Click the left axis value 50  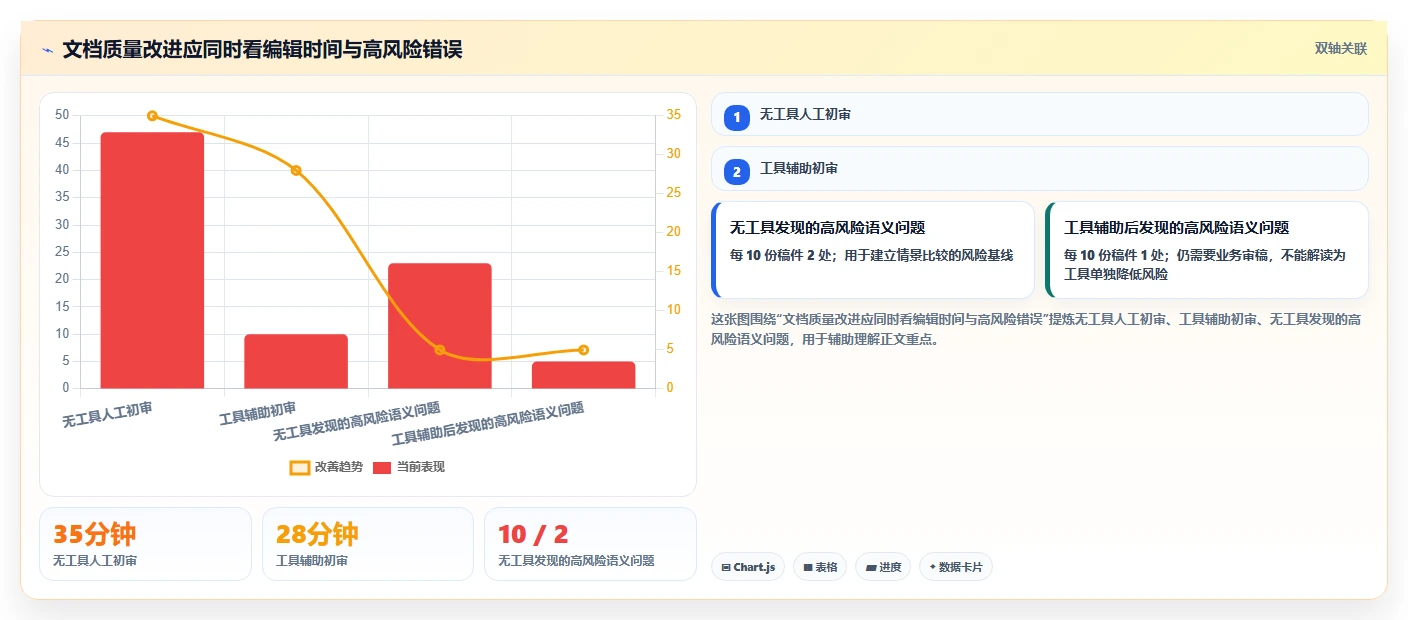tap(62, 115)
